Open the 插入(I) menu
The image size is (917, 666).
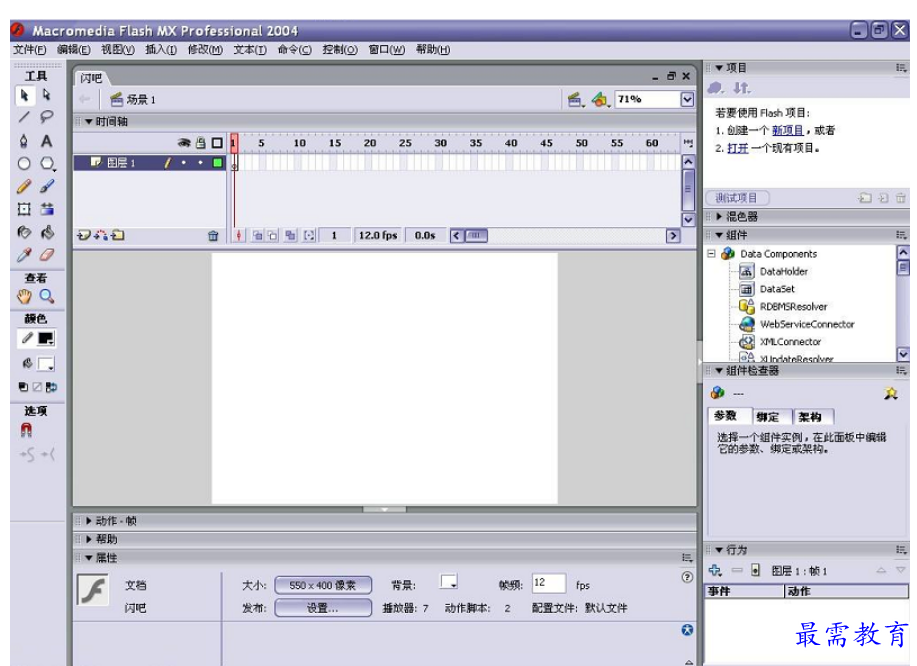(x=161, y=50)
